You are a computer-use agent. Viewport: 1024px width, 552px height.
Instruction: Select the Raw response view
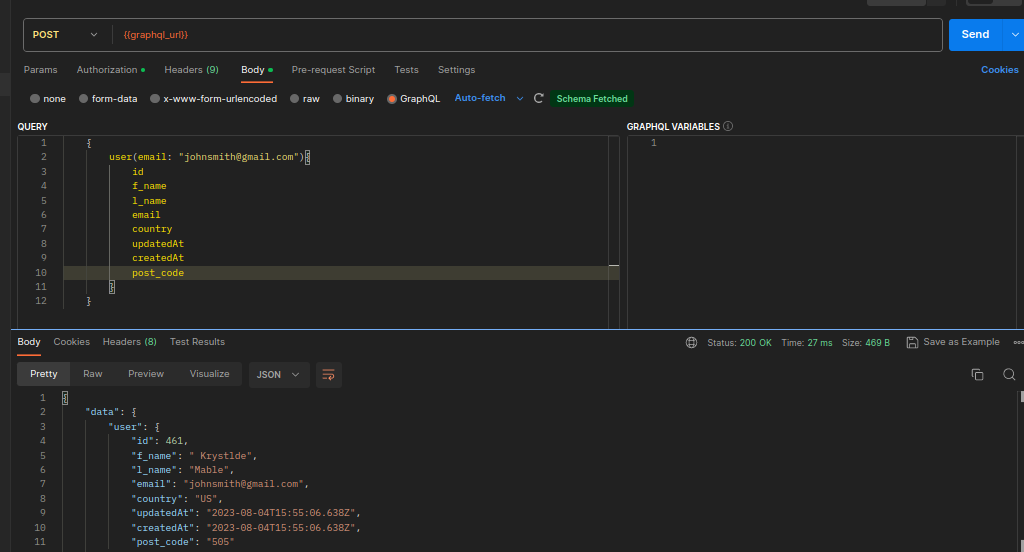click(93, 374)
